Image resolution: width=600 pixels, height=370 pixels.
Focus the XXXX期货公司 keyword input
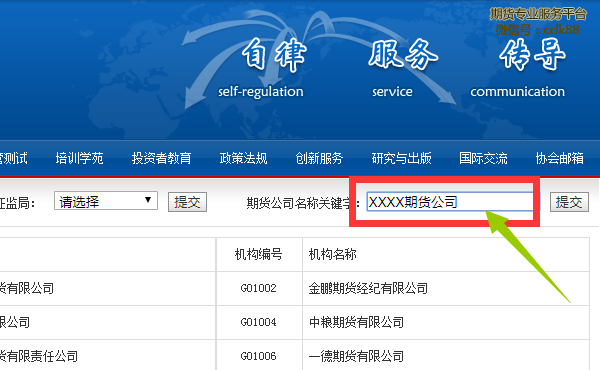[x=450, y=202]
